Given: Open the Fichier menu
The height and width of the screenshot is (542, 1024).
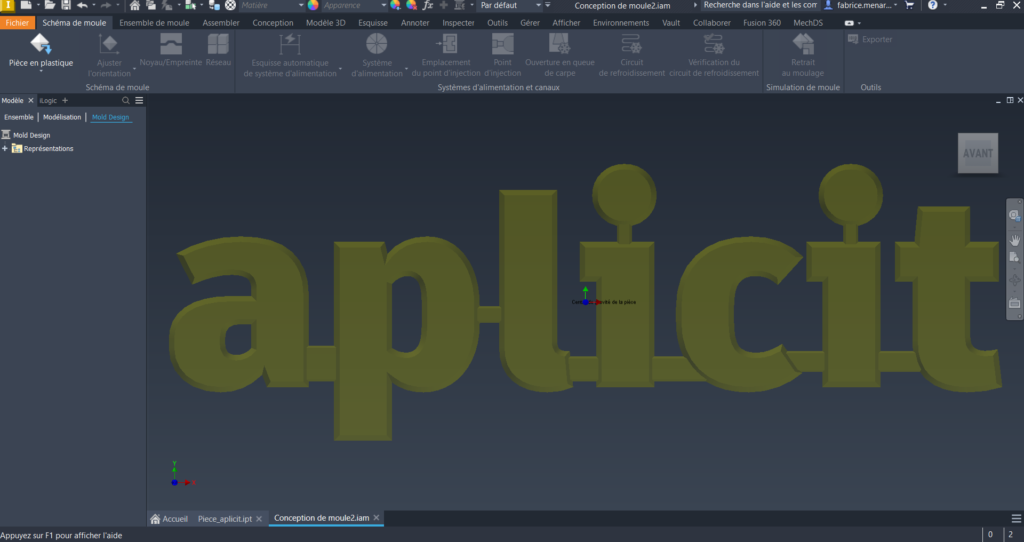Looking at the screenshot, I should click(17, 22).
